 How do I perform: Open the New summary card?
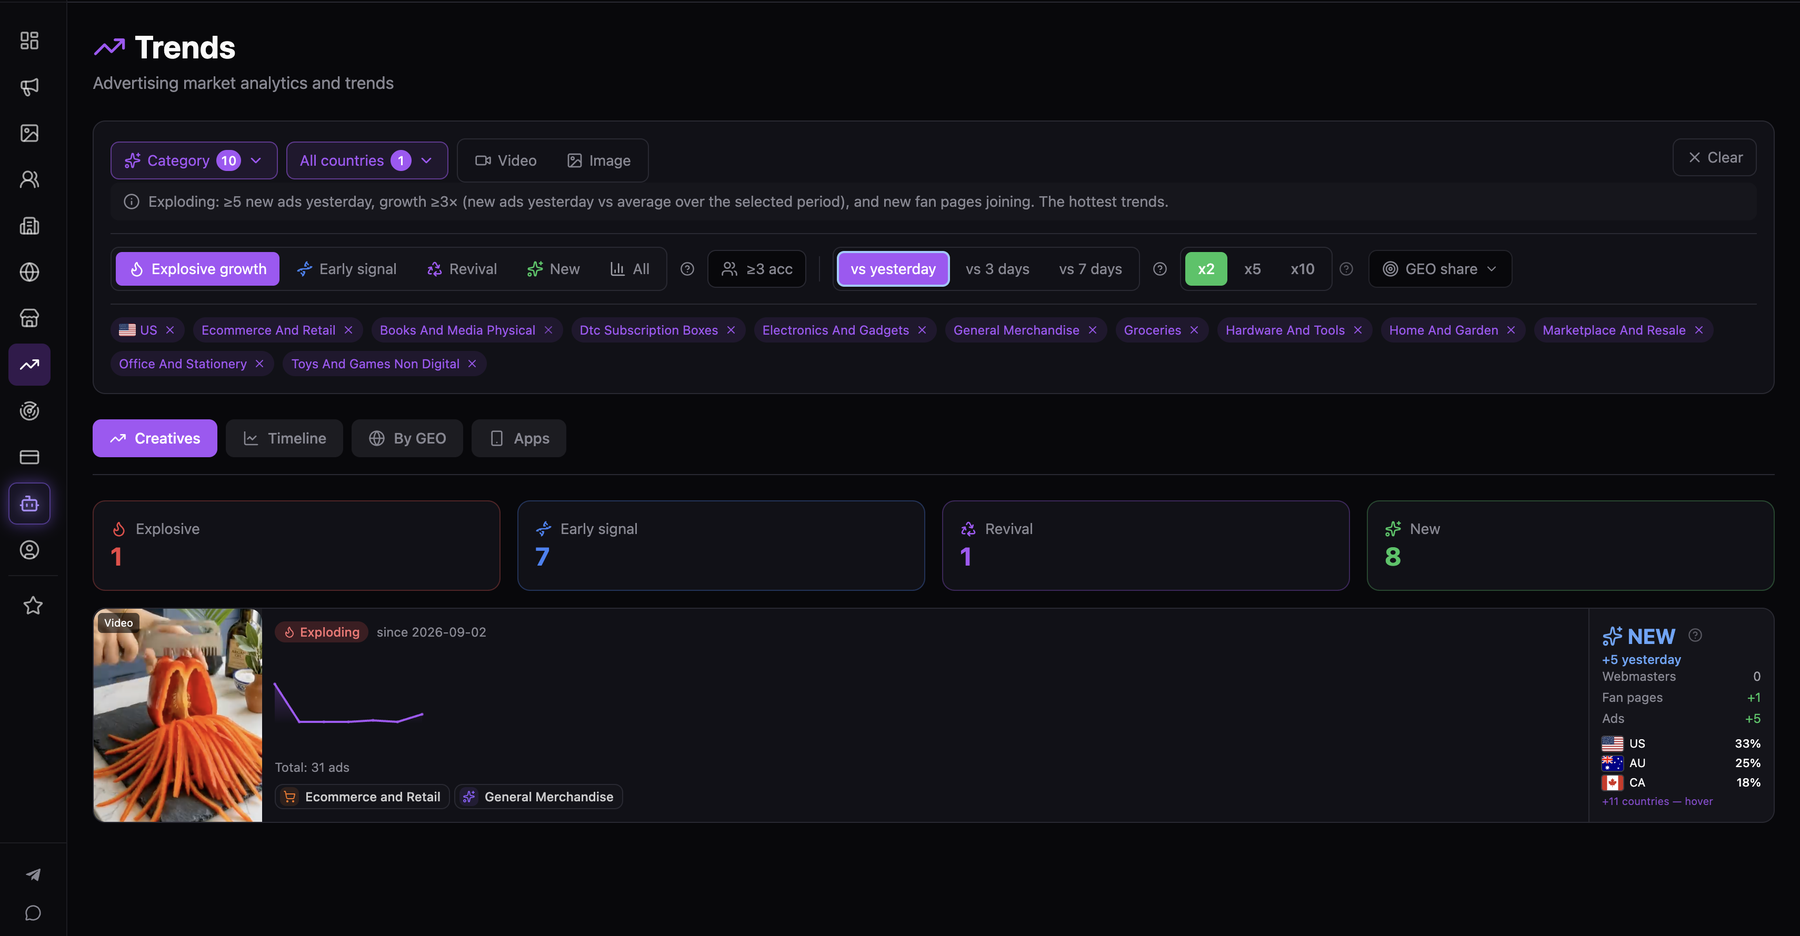(1570, 545)
